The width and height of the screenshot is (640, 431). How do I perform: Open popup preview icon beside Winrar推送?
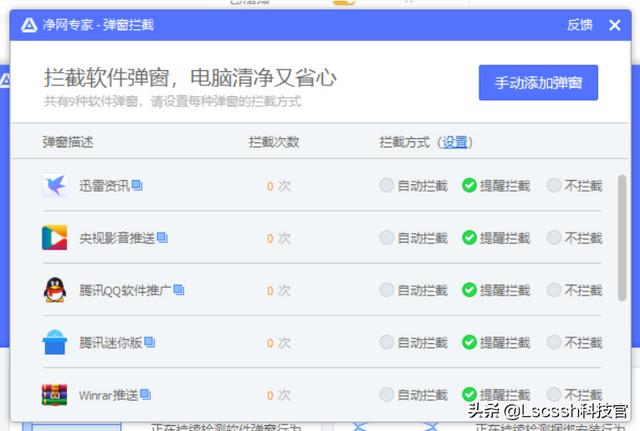pyautogui.click(x=146, y=394)
